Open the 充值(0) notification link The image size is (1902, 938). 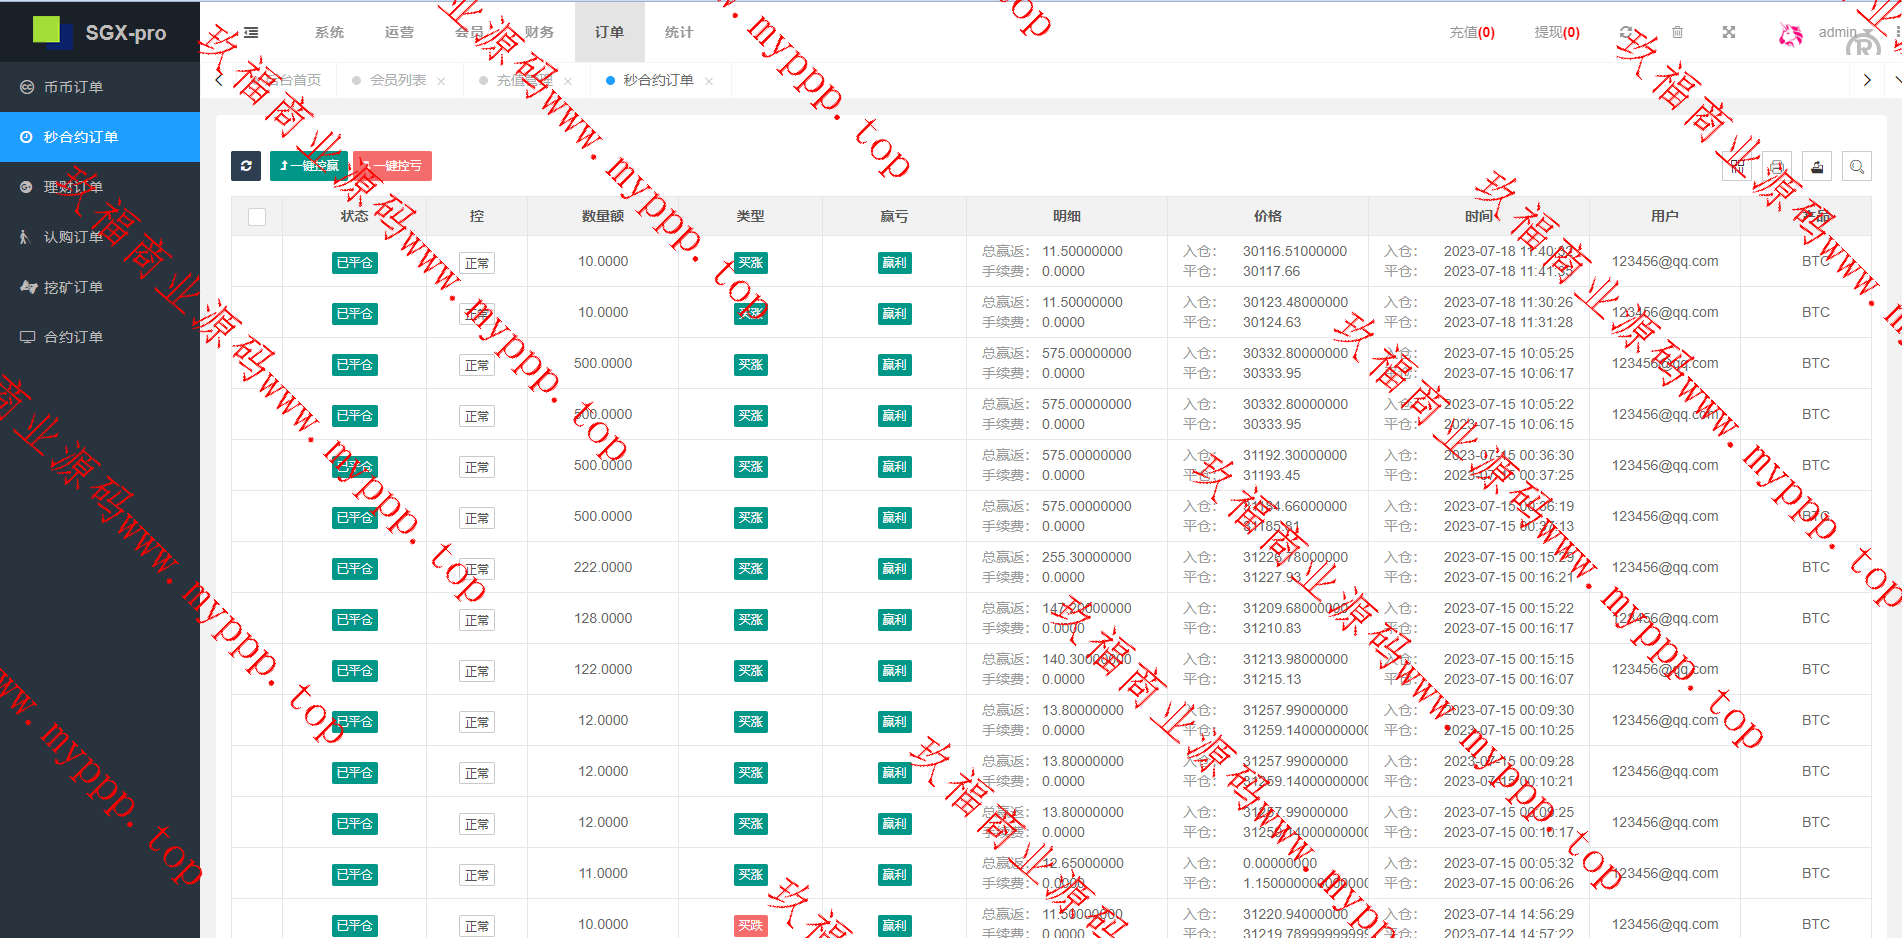click(x=1471, y=33)
